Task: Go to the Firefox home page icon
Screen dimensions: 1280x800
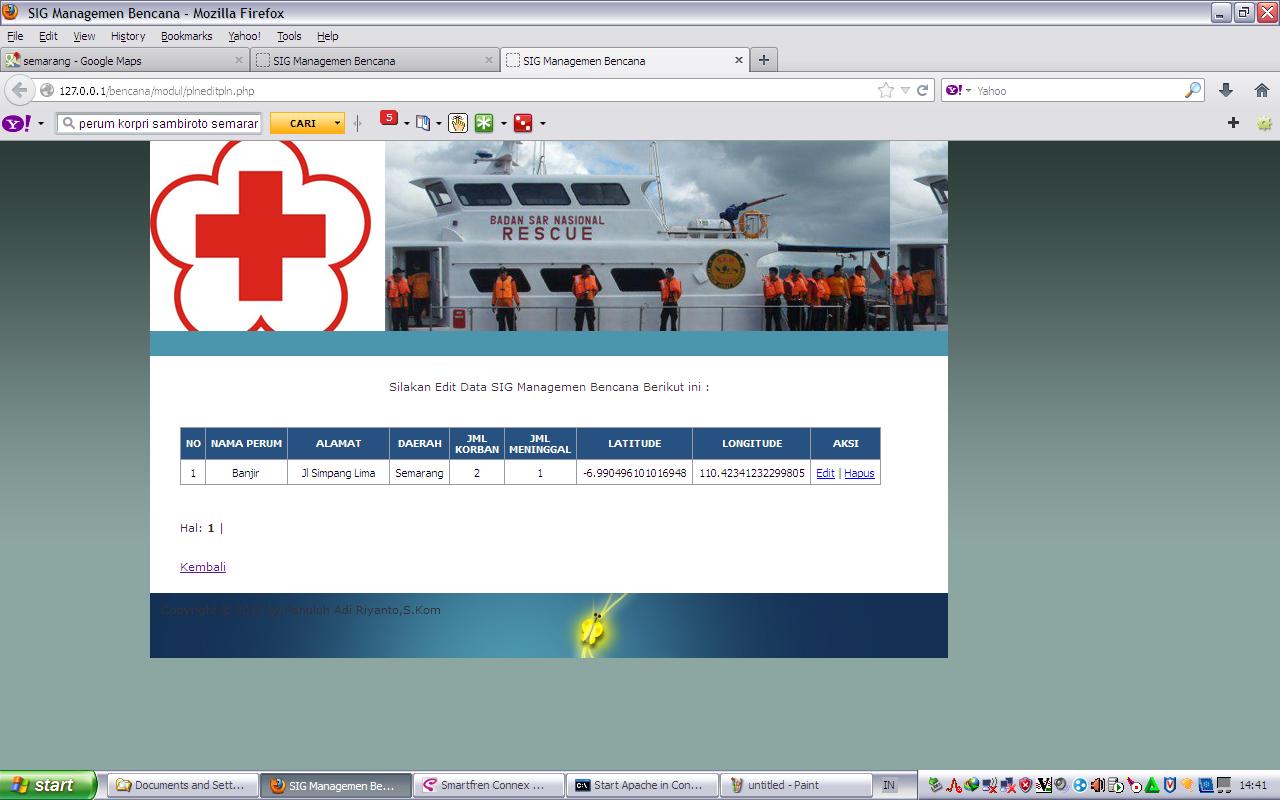Action: click(1262, 90)
